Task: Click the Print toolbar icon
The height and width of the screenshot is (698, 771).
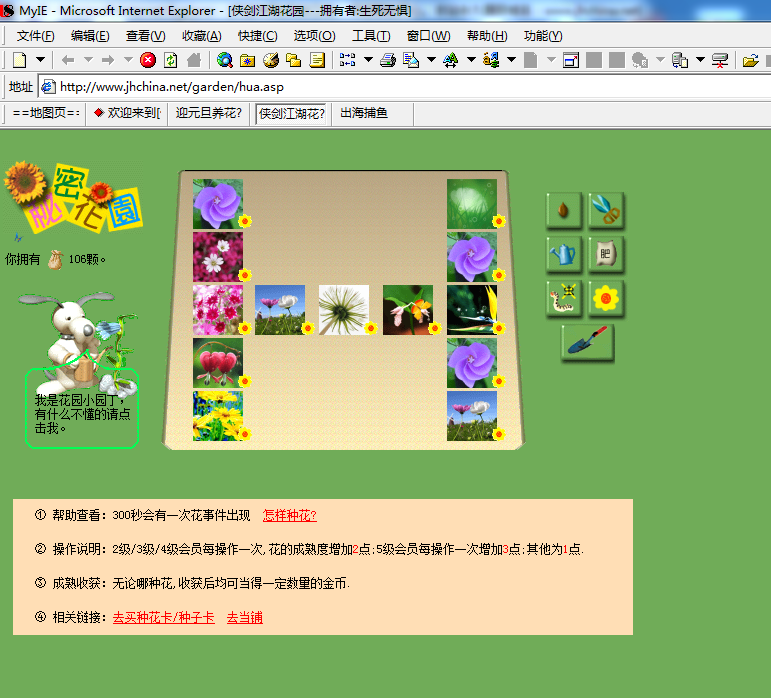Action: point(388,60)
